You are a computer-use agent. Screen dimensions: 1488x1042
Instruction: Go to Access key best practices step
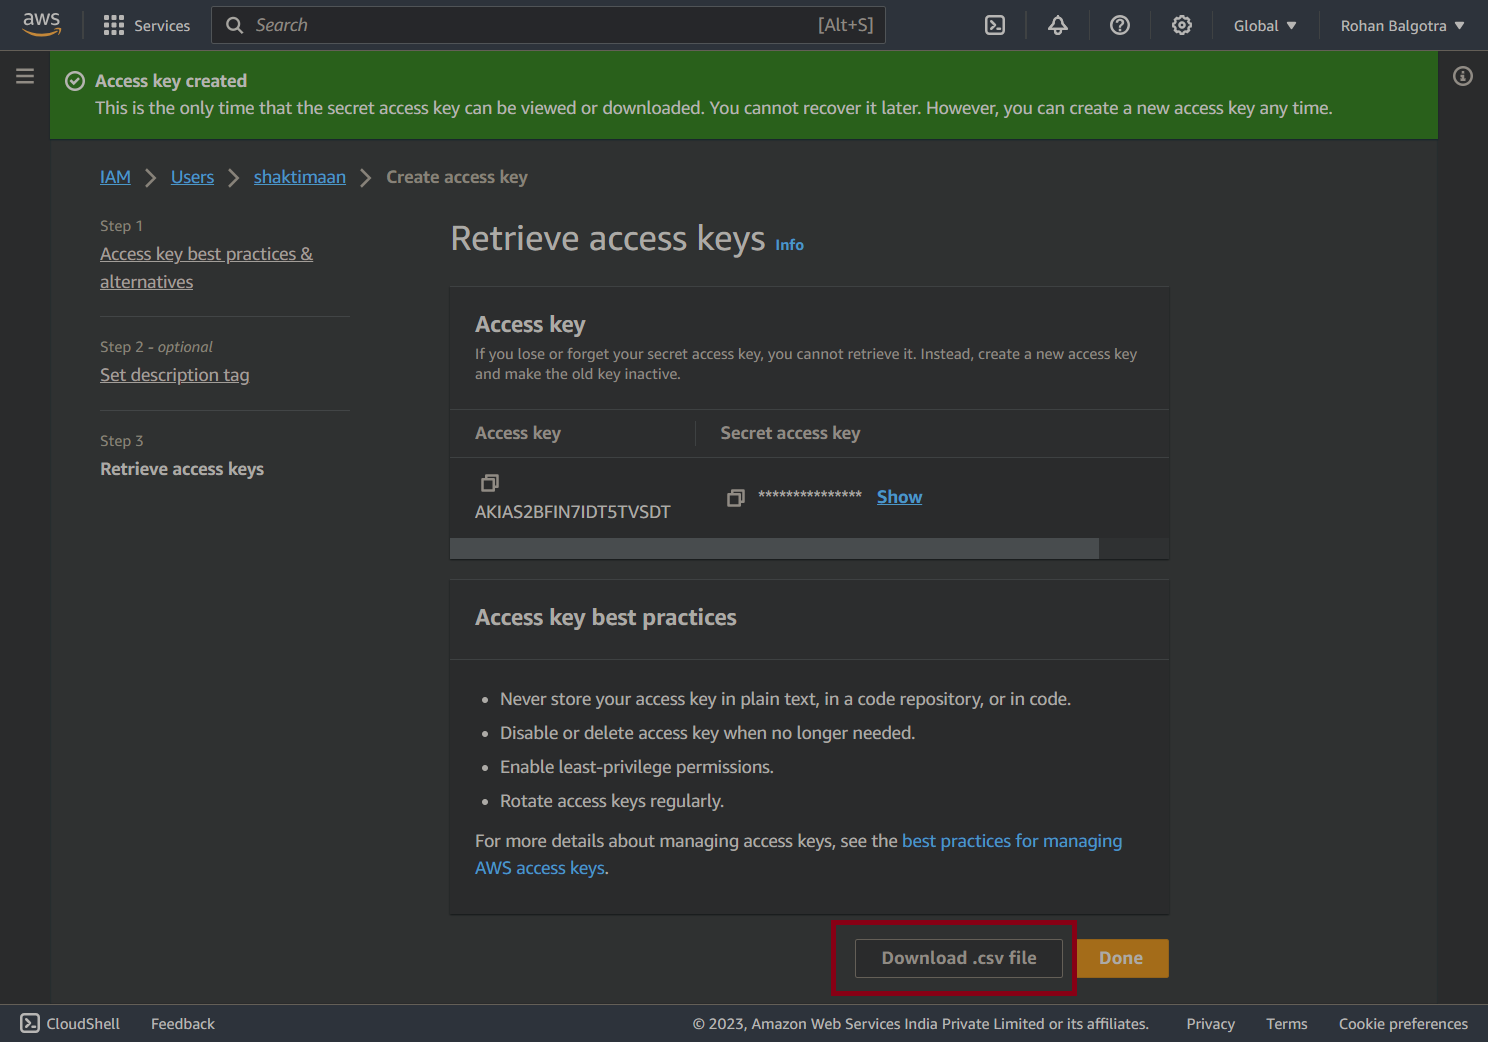click(x=206, y=268)
